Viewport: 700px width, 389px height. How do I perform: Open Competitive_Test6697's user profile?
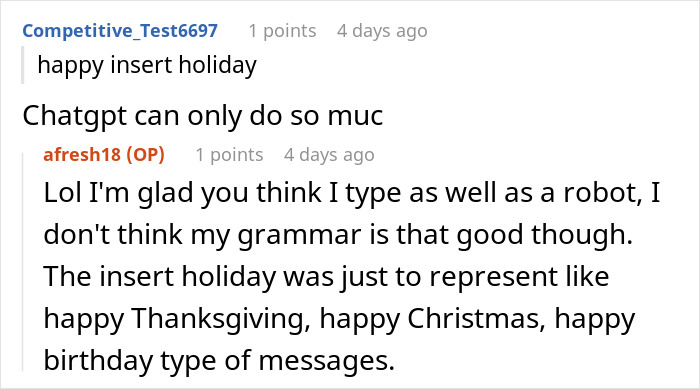tap(120, 31)
